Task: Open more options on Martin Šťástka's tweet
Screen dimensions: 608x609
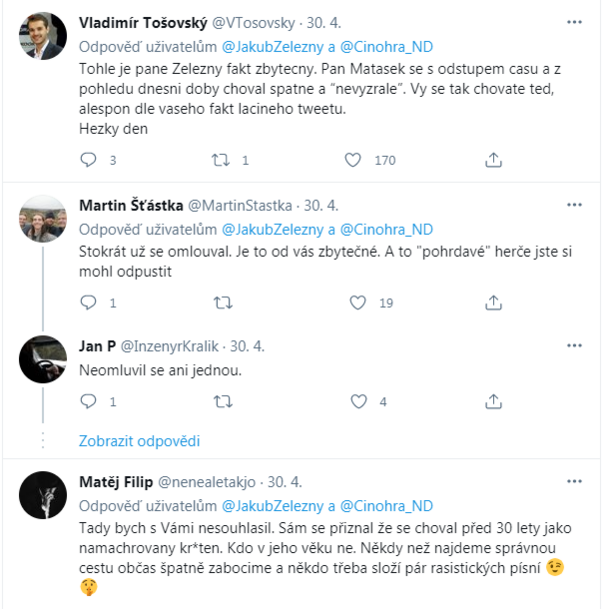Action: pos(573,206)
